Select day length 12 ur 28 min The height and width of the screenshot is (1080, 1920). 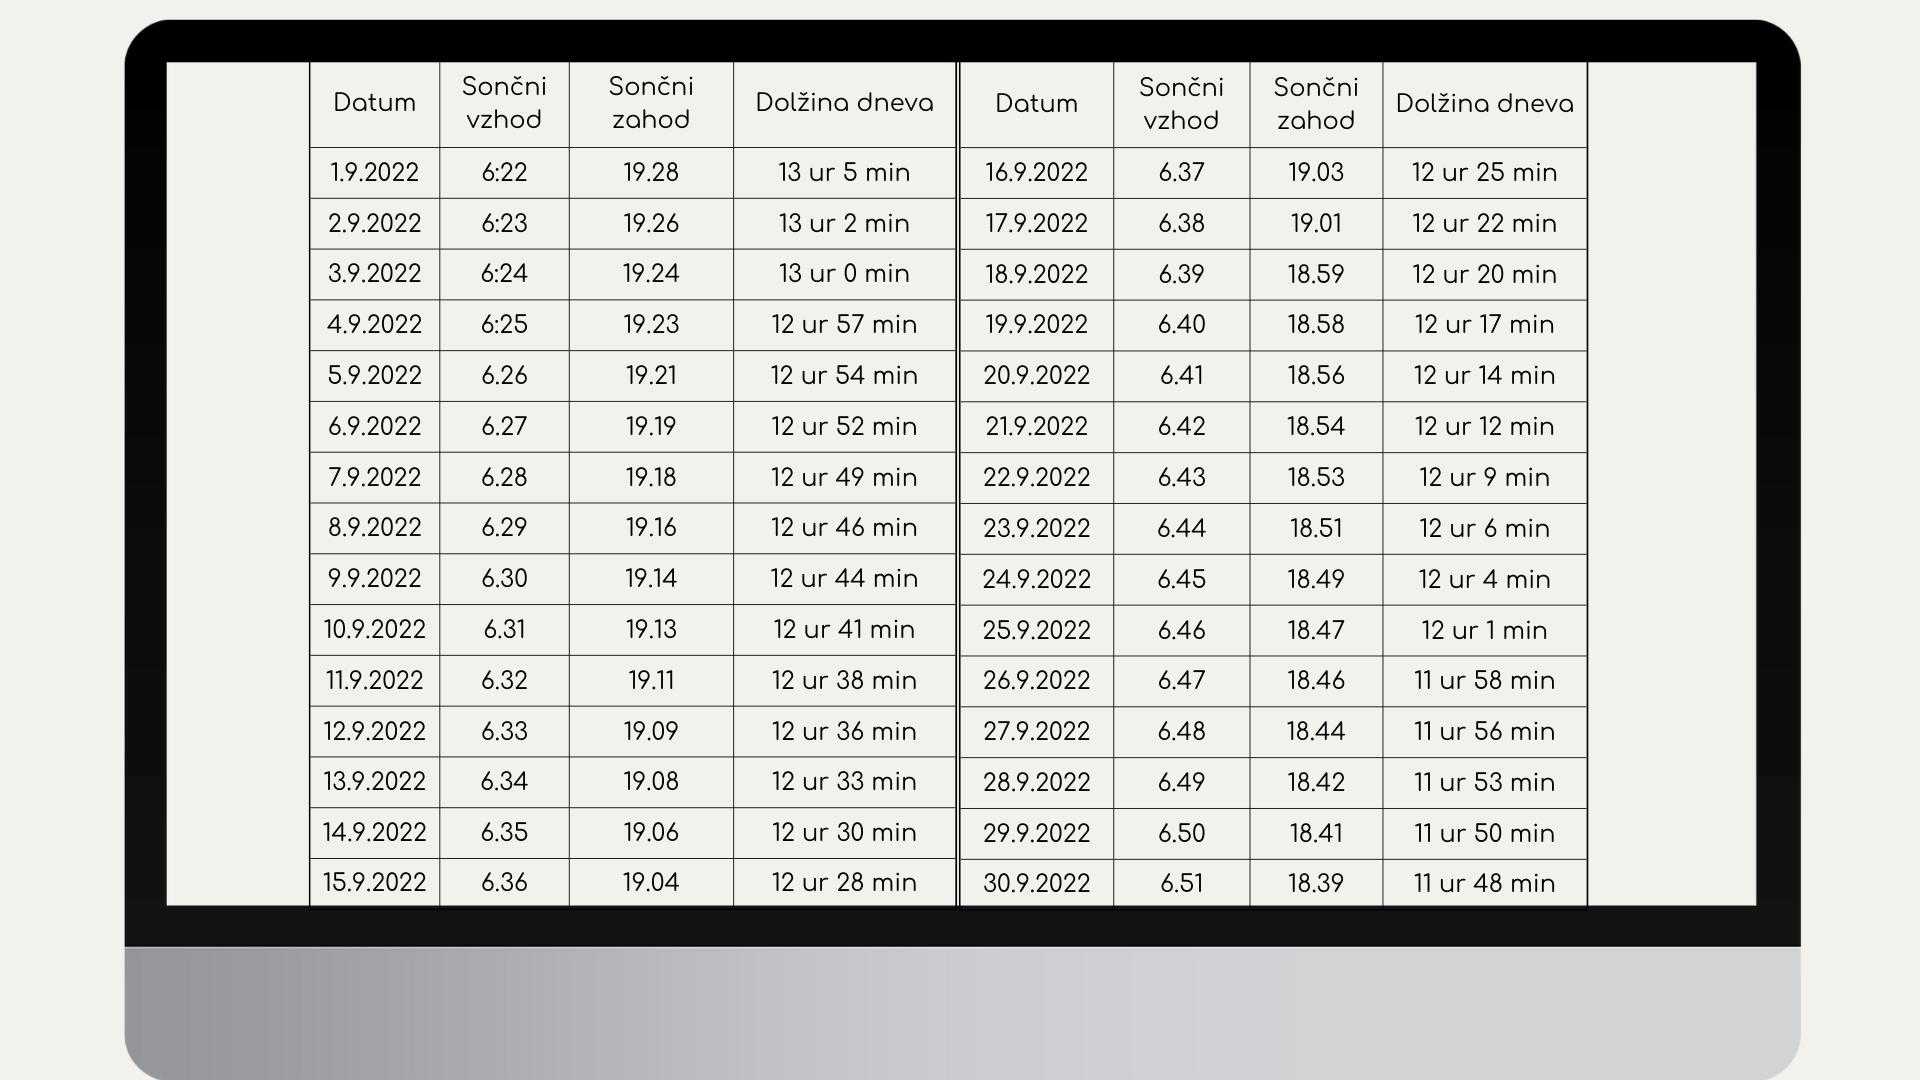coord(844,883)
